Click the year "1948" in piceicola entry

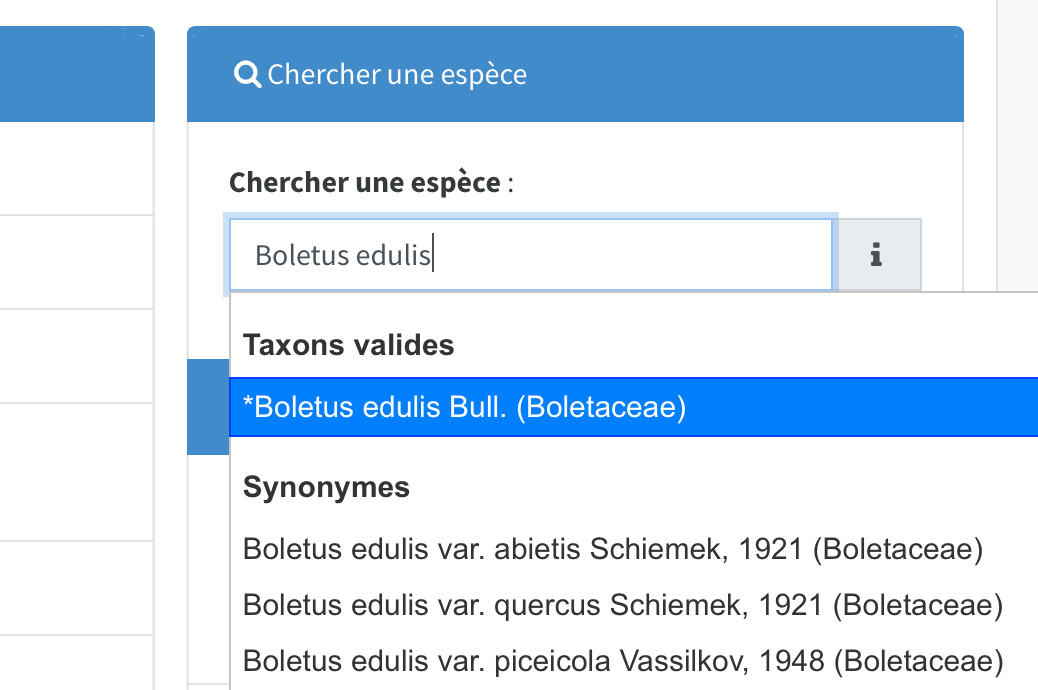click(797, 661)
